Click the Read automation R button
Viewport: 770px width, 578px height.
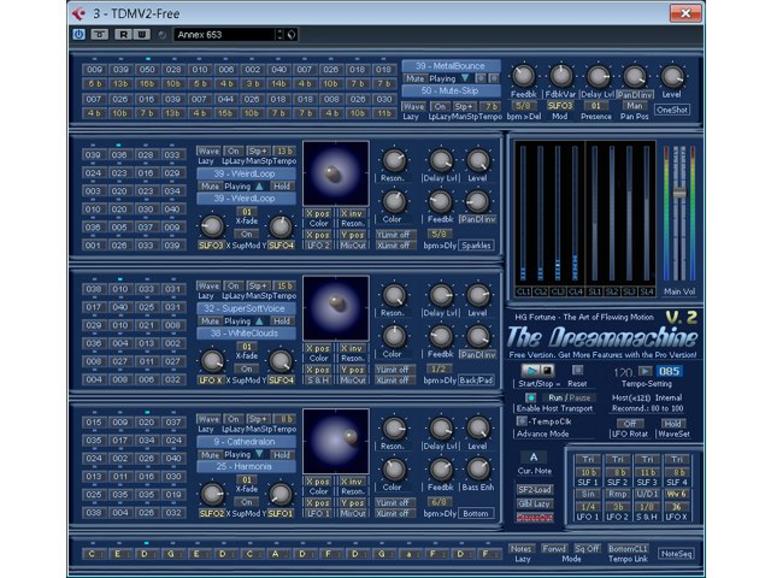[x=124, y=34]
